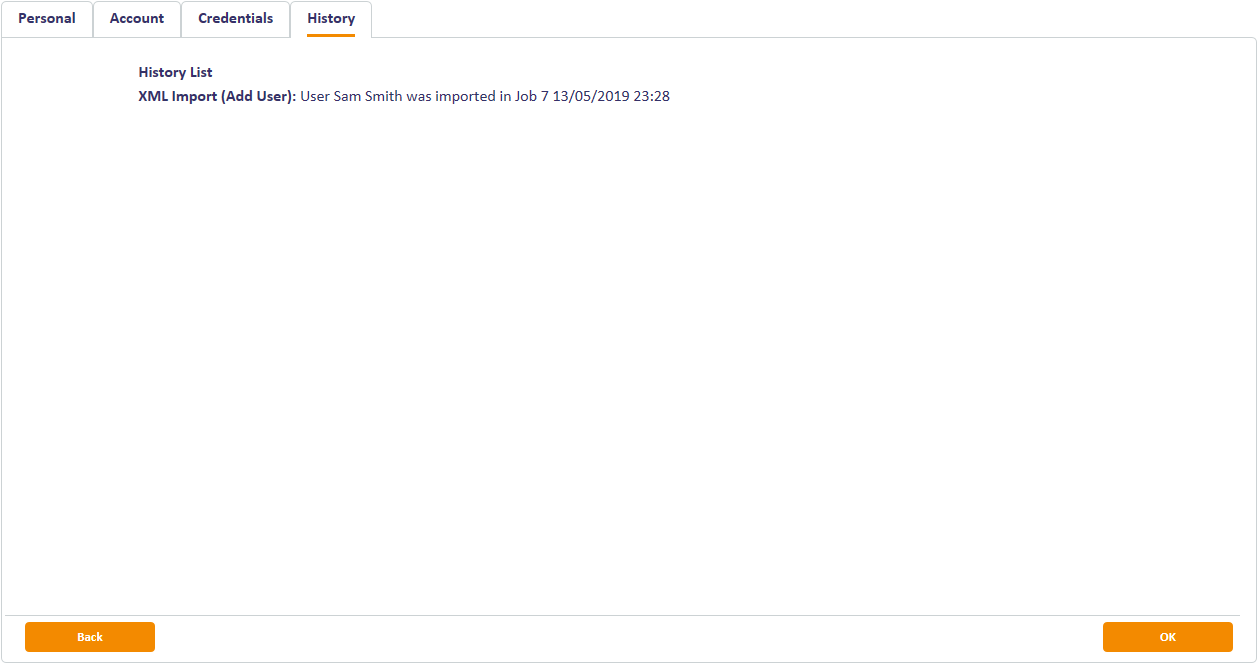
Task: Switch to the Personal tab
Action: (x=47, y=19)
